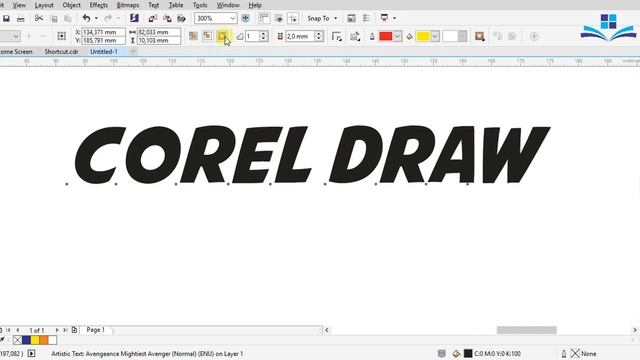Toggle Show grid icon
The image size is (640, 360).
click(x=279, y=18)
